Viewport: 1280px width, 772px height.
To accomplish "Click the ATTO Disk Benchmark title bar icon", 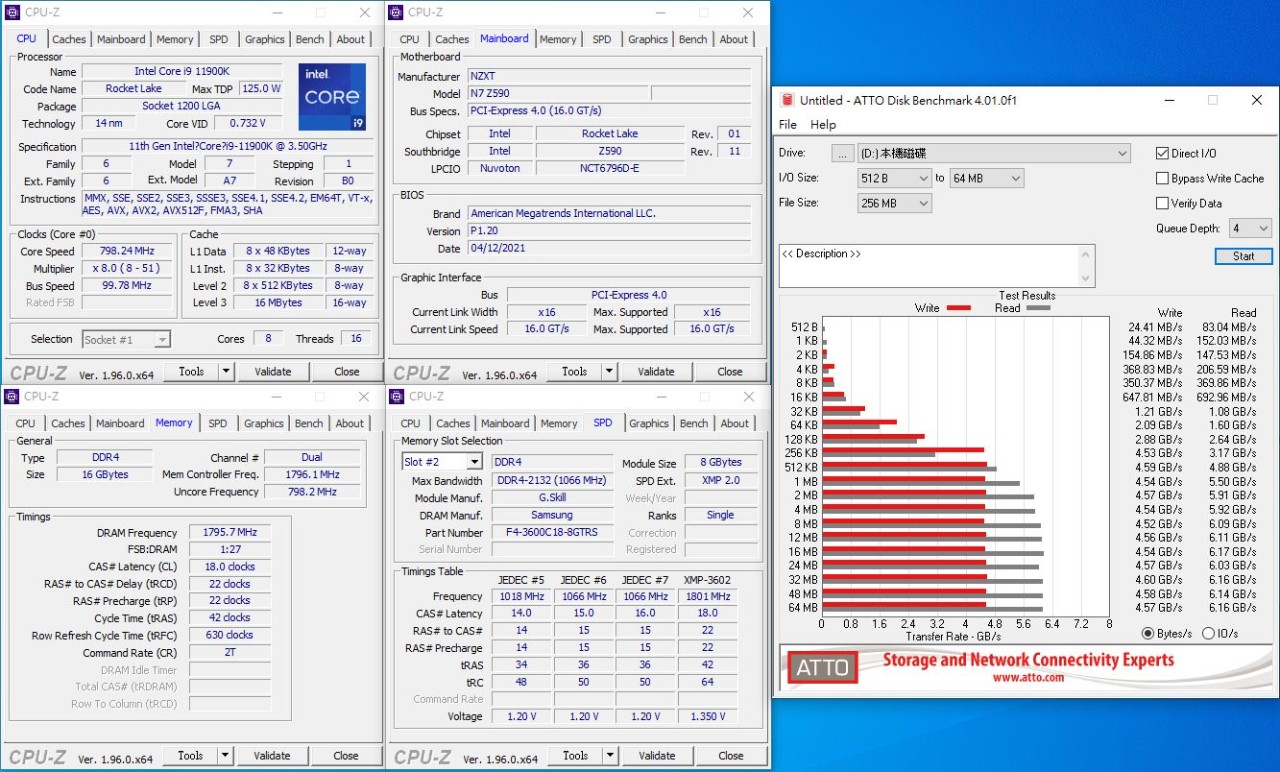I will pyautogui.click(x=788, y=100).
